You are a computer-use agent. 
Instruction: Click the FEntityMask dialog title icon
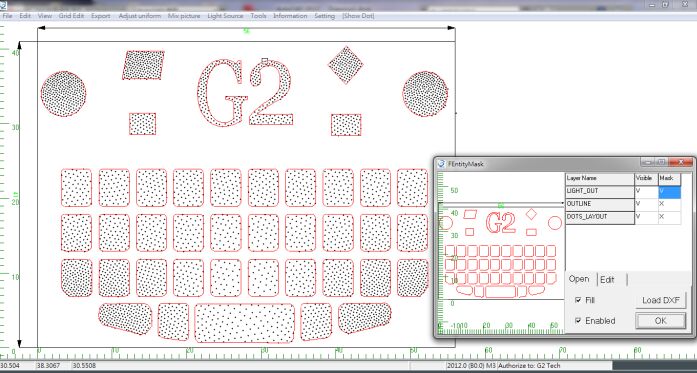(441, 164)
